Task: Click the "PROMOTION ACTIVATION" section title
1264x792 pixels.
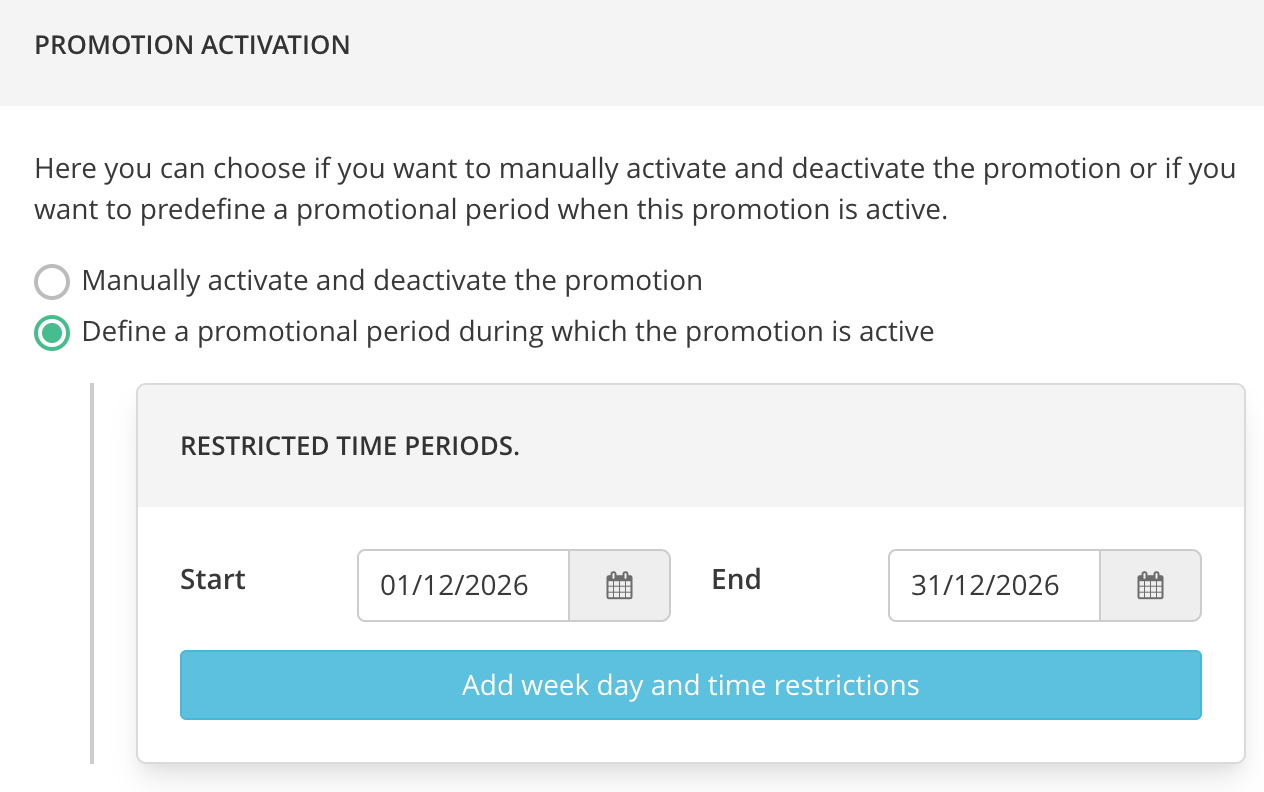Action: [192, 45]
